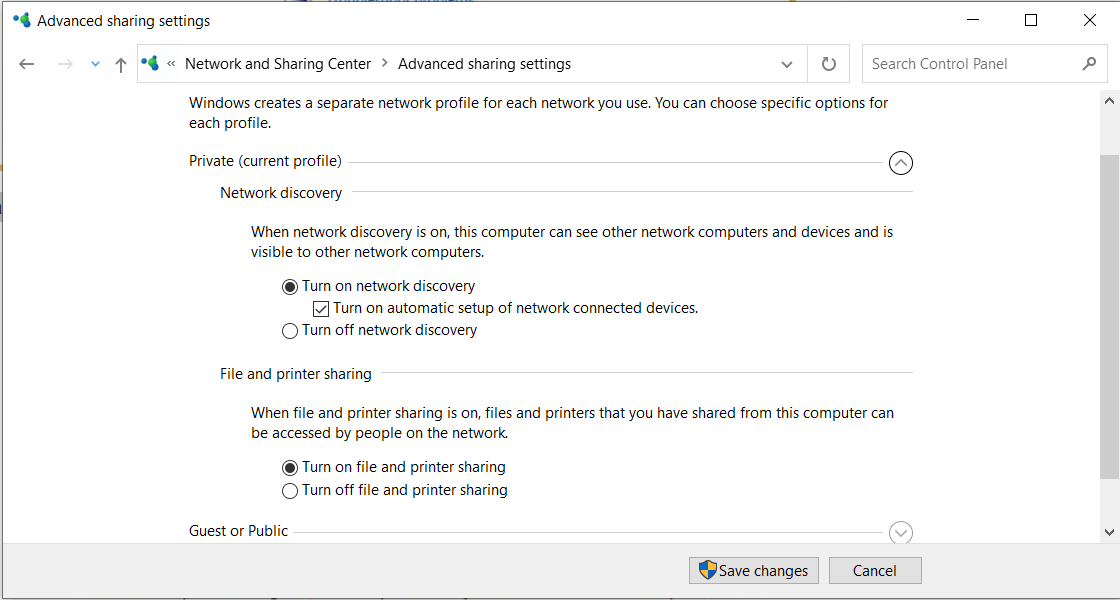Click the scrollbar up arrow
1120x600 pixels.
coord(1109,101)
